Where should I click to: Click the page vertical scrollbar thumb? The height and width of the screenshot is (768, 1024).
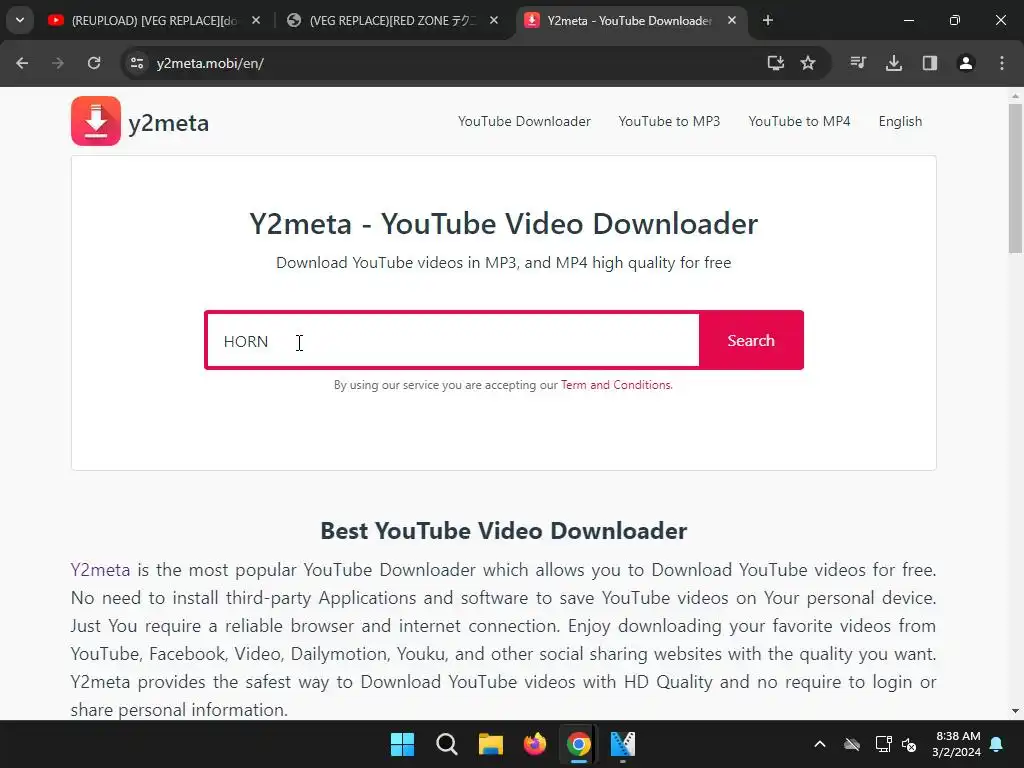click(1015, 178)
